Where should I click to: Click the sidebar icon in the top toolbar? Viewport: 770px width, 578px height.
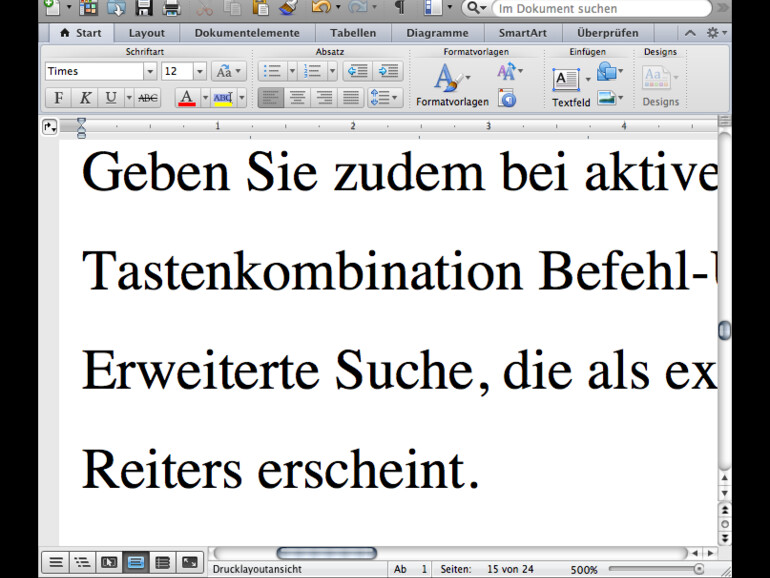(433, 7)
